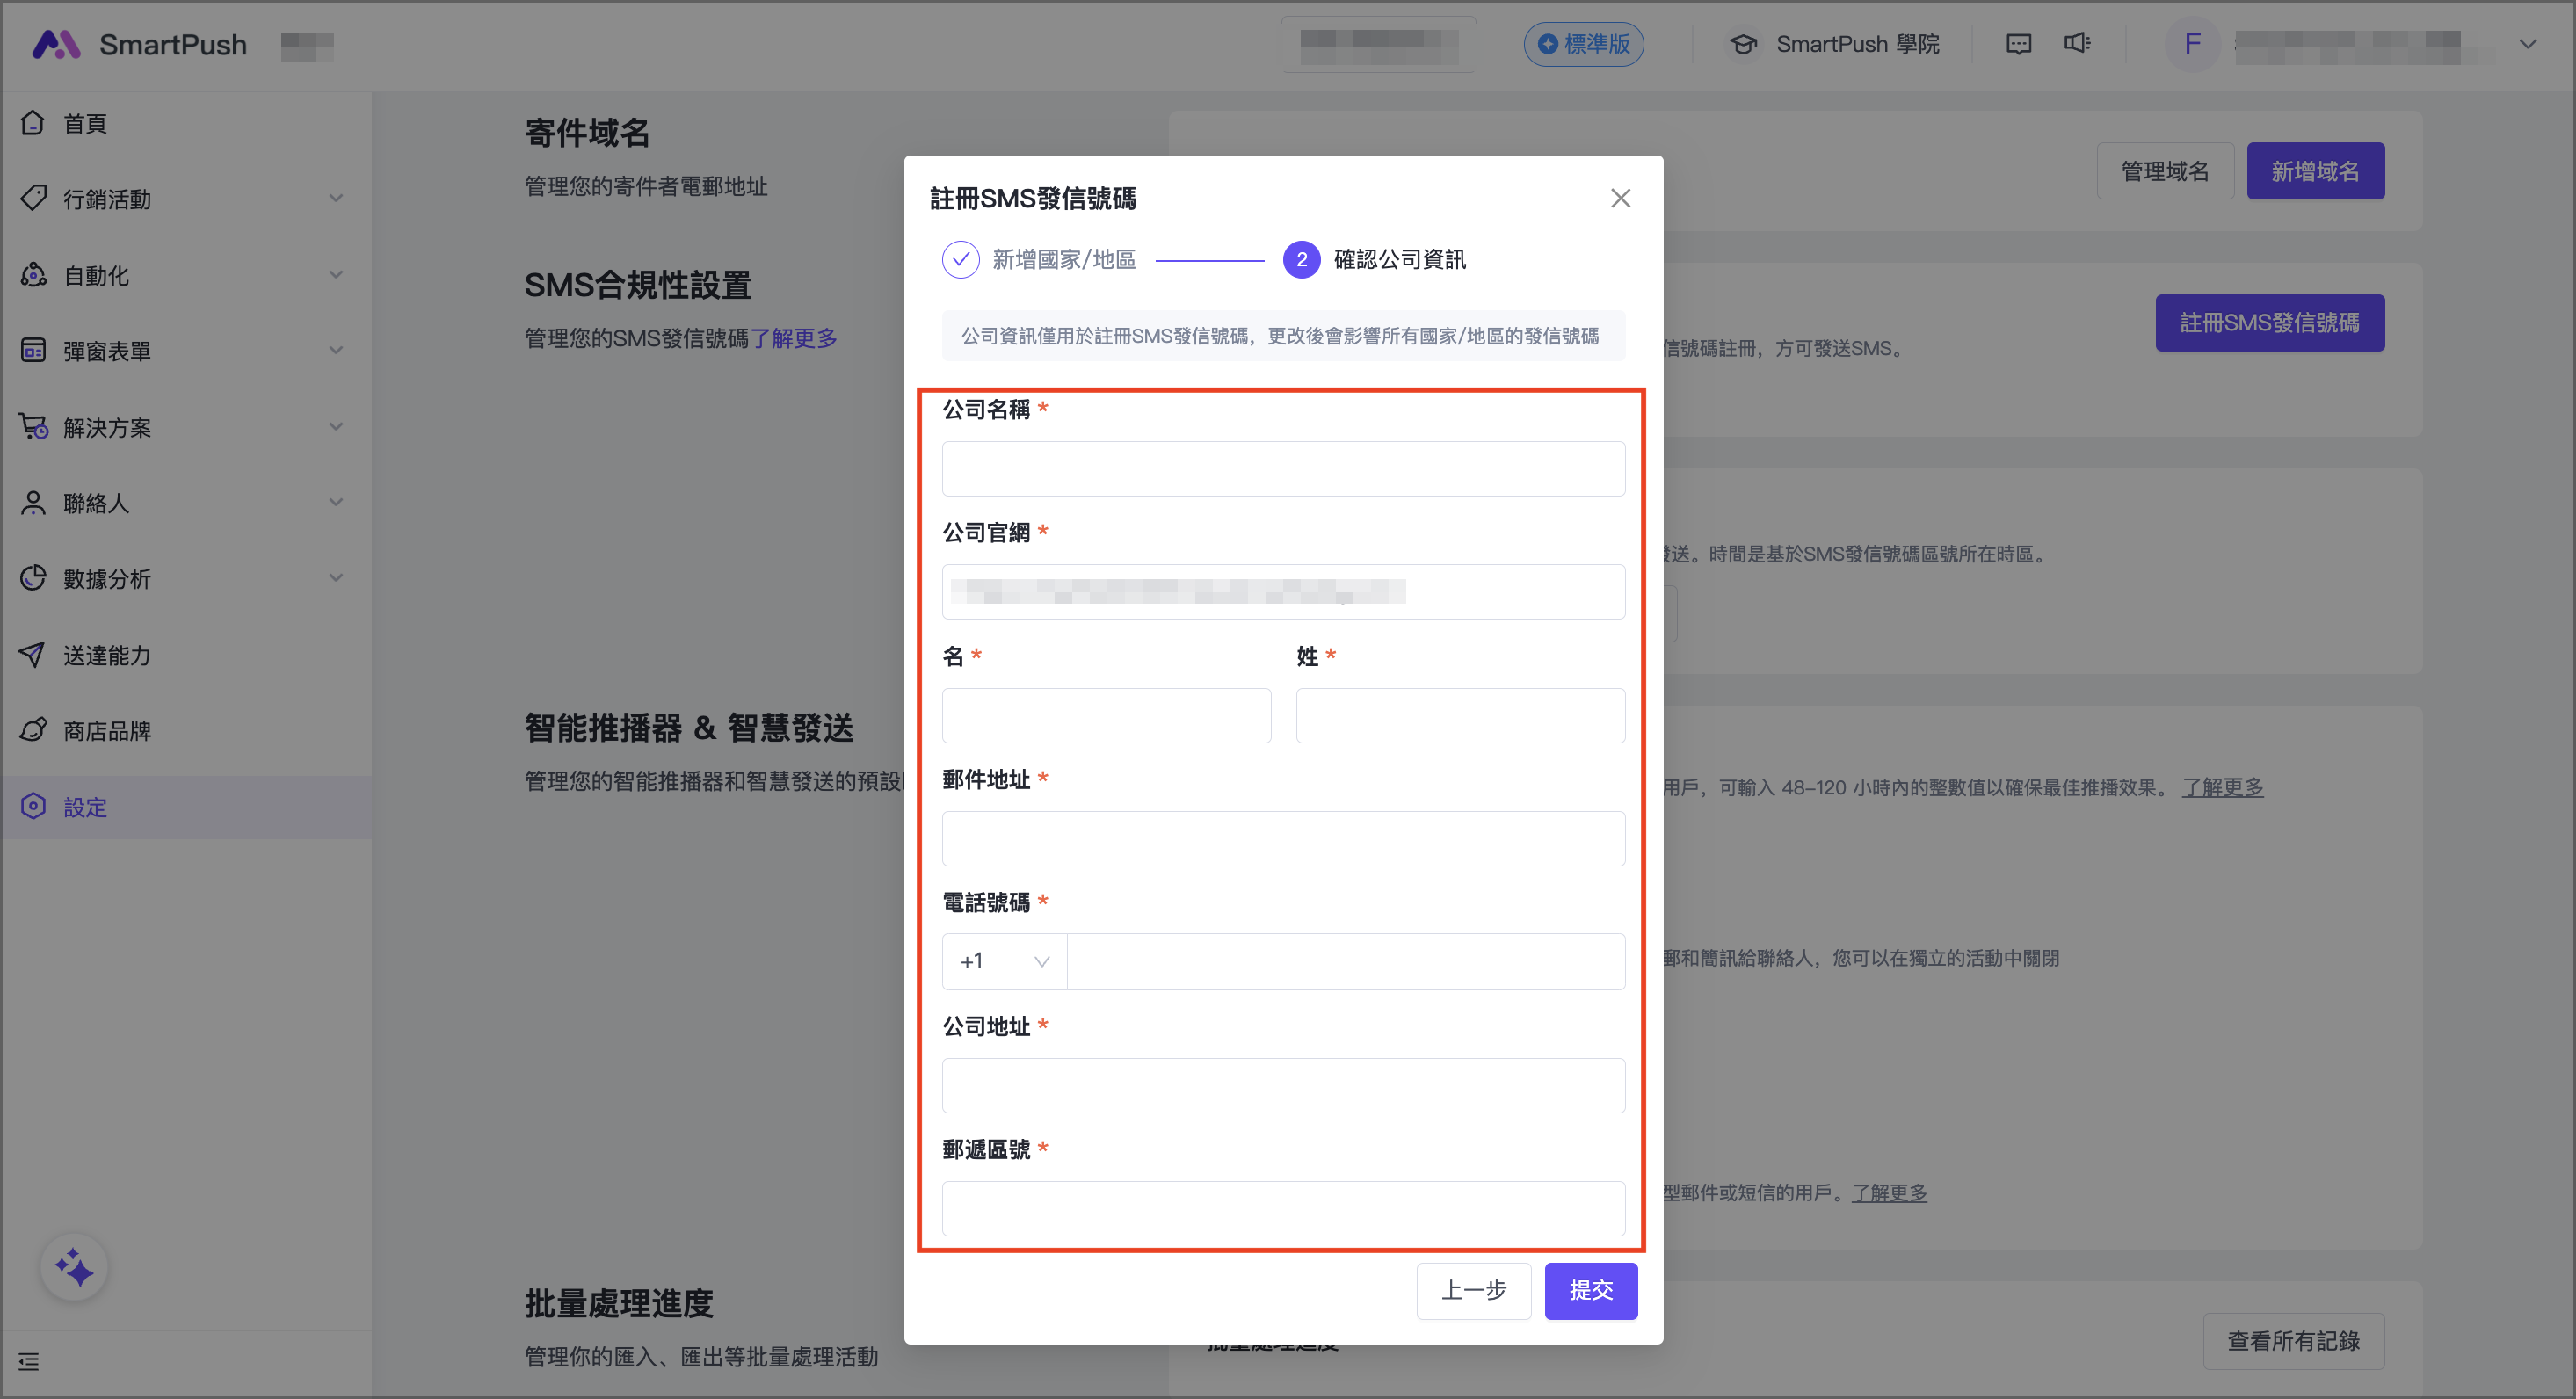Open the +1 country code dropdown
This screenshot has height=1399, width=2576.
pyautogui.click(x=1004, y=961)
